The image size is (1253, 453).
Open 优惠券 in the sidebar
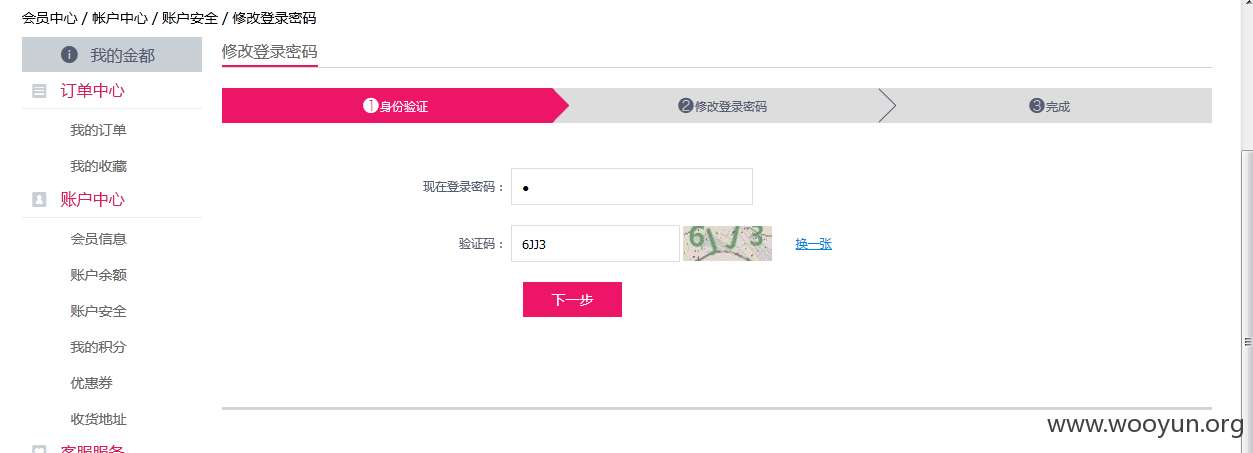(91, 383)
